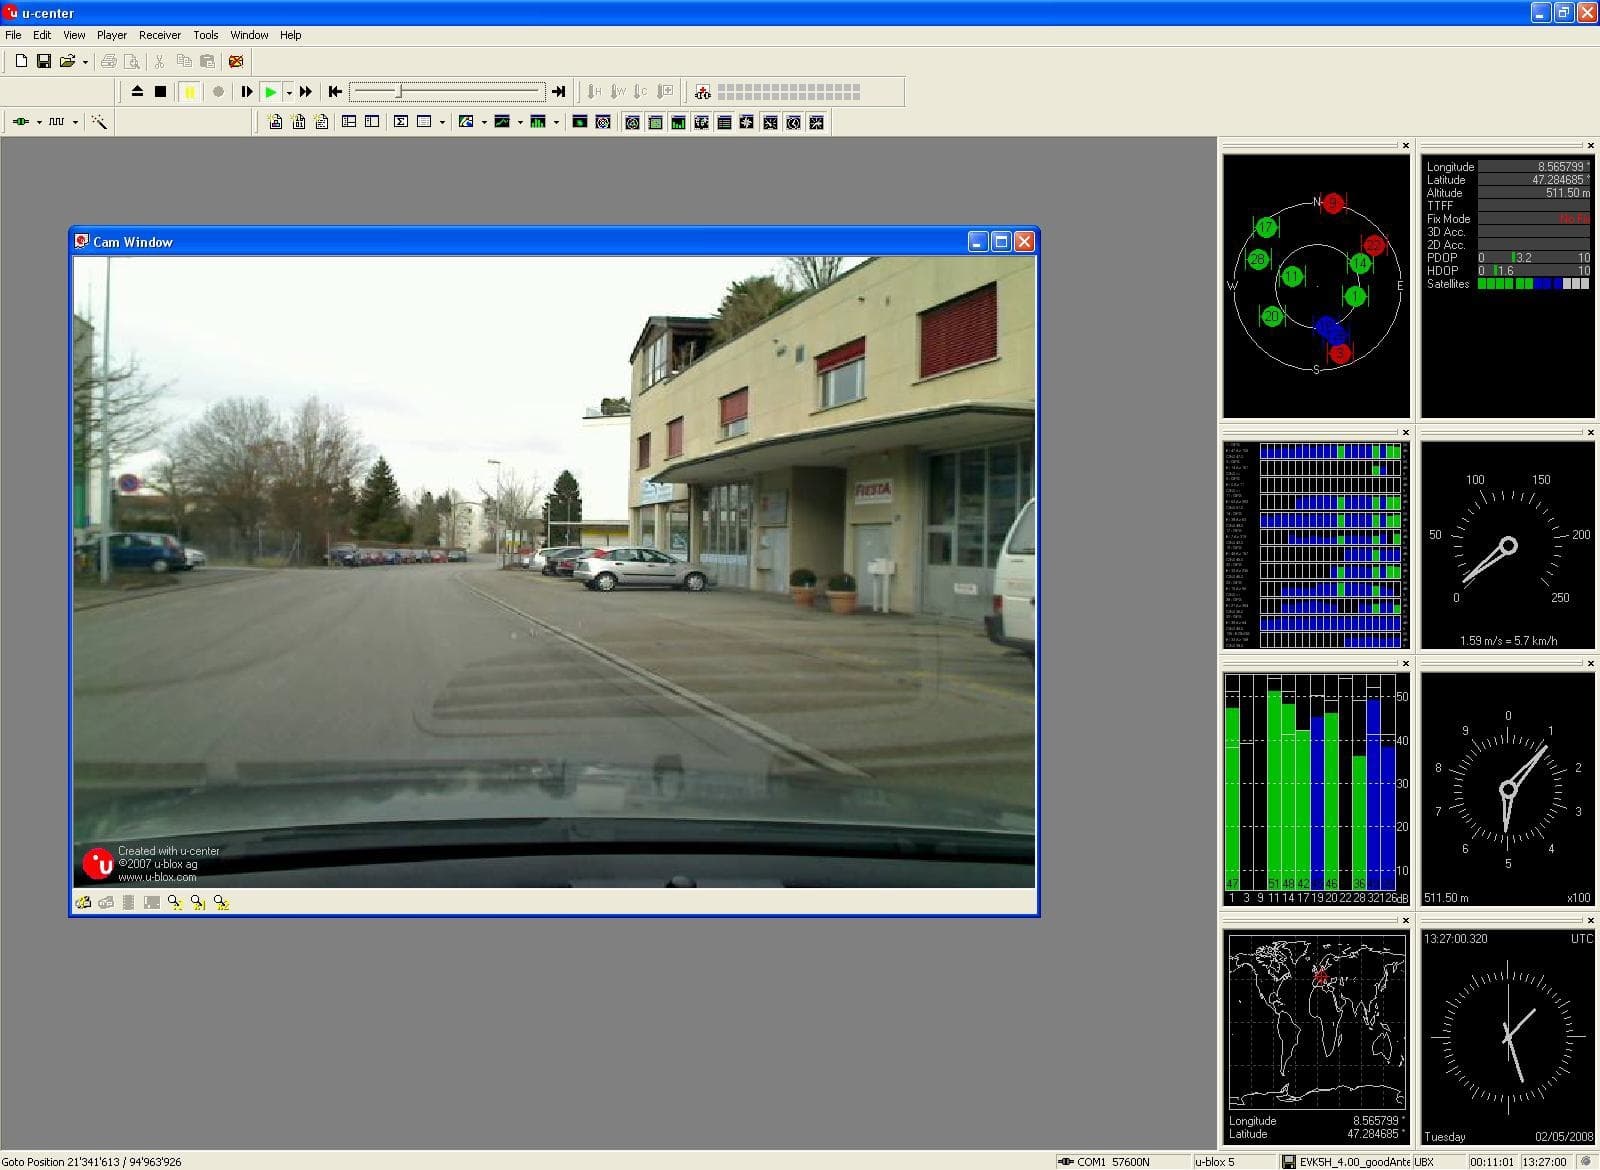Viewport: 1600px width, 1170px height.
Task: Click the Copy icon on the toolbar
Action: (x=184, y=61)
